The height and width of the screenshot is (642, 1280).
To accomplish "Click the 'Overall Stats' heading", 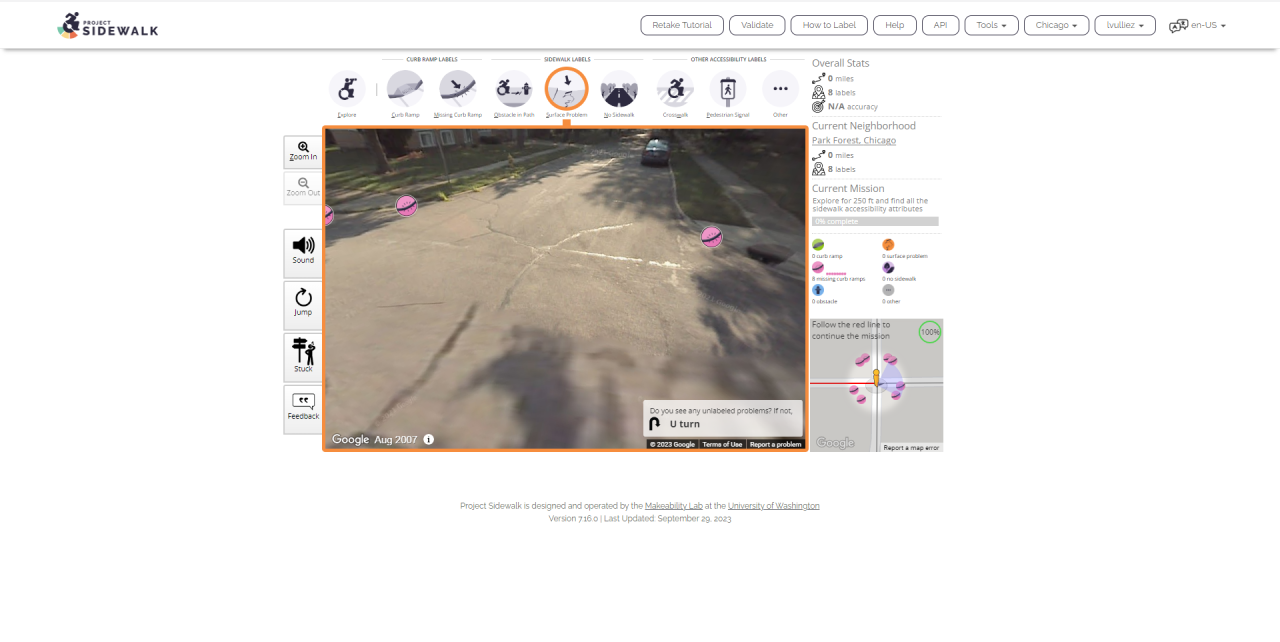I will pos(840,63).
